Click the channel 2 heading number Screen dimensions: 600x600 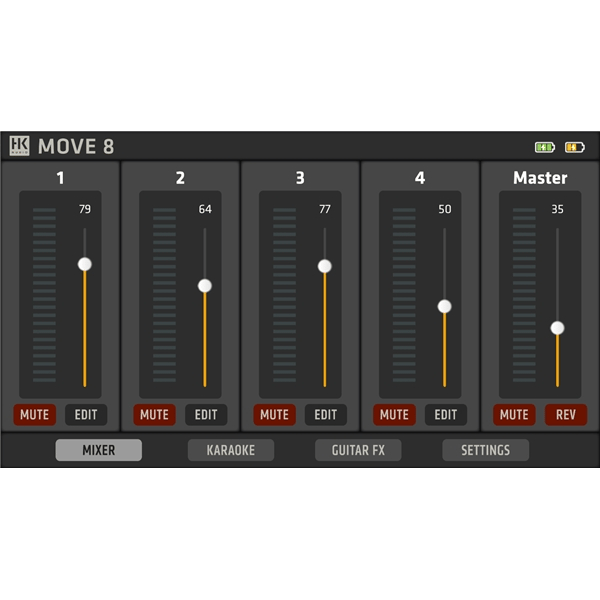pos(180,178)
